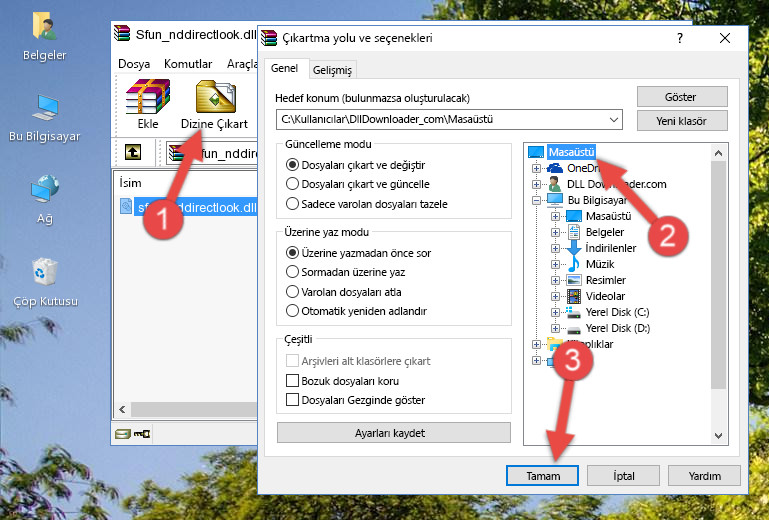Expand the İndirilenler tree node

pos(555,248)
